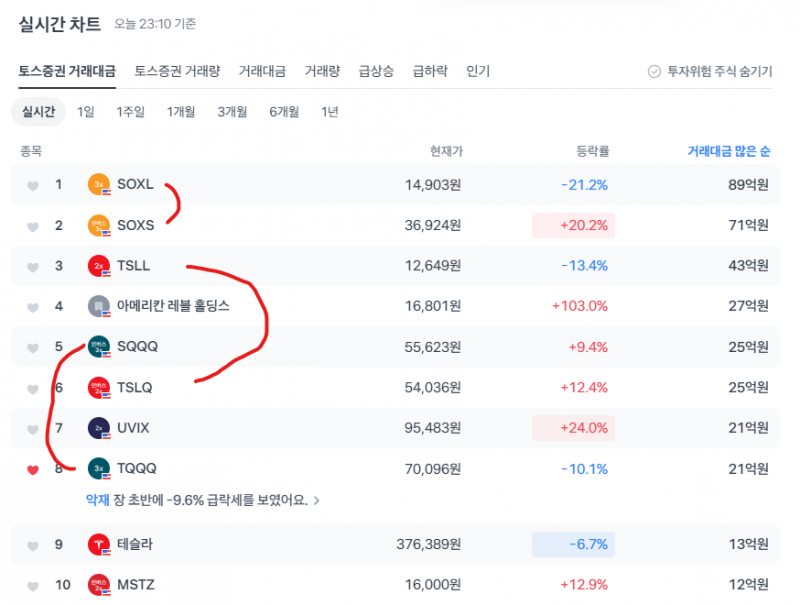This screenshot has height=605, width=800.
Task: Click the 89억원 trading amount
Action: [748, 185]
